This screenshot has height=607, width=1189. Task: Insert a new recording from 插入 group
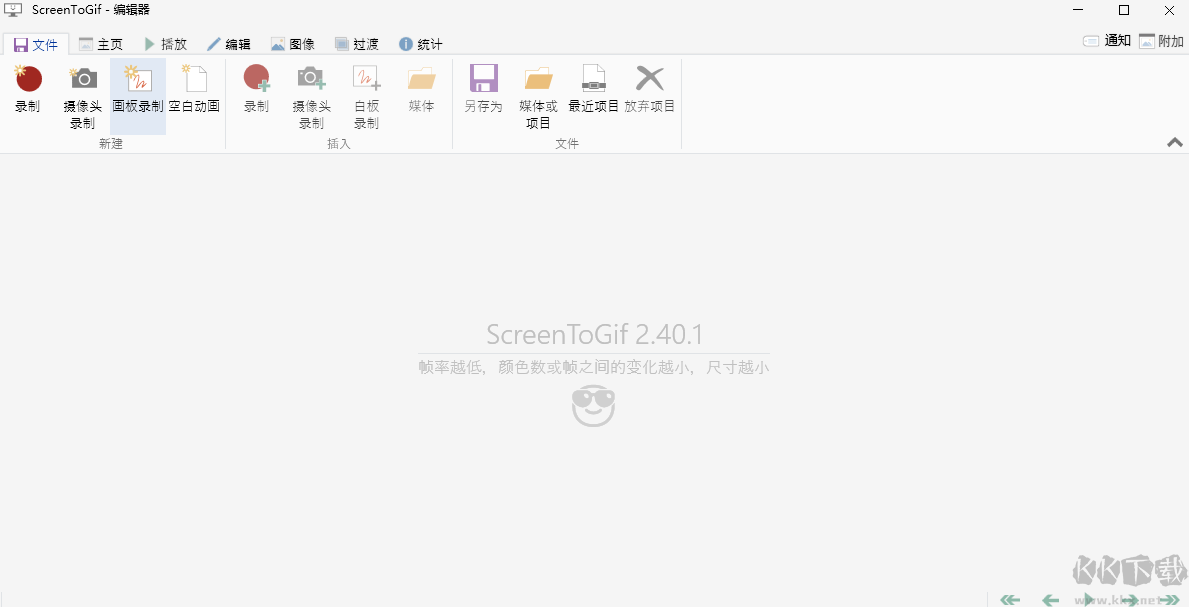pyautogui.click(x=256, y=90)
